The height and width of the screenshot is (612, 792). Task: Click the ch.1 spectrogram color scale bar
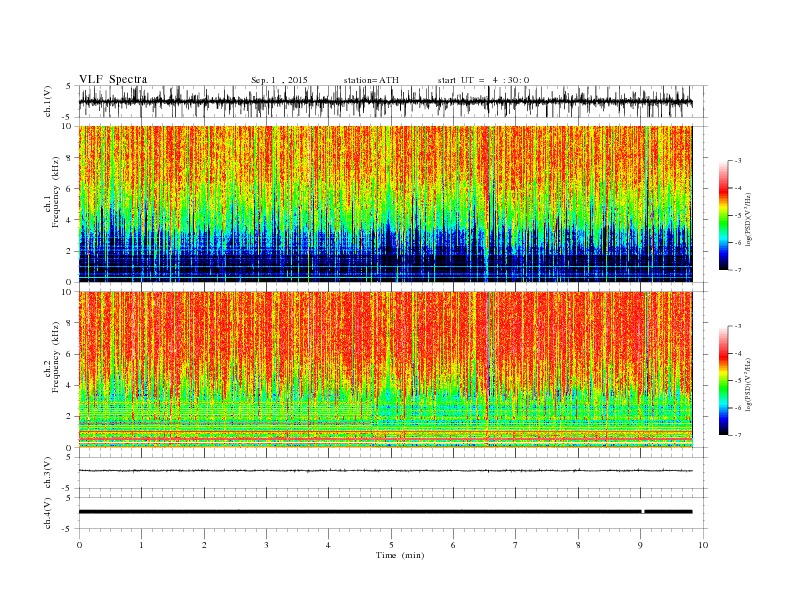click(x=723, y=215)
